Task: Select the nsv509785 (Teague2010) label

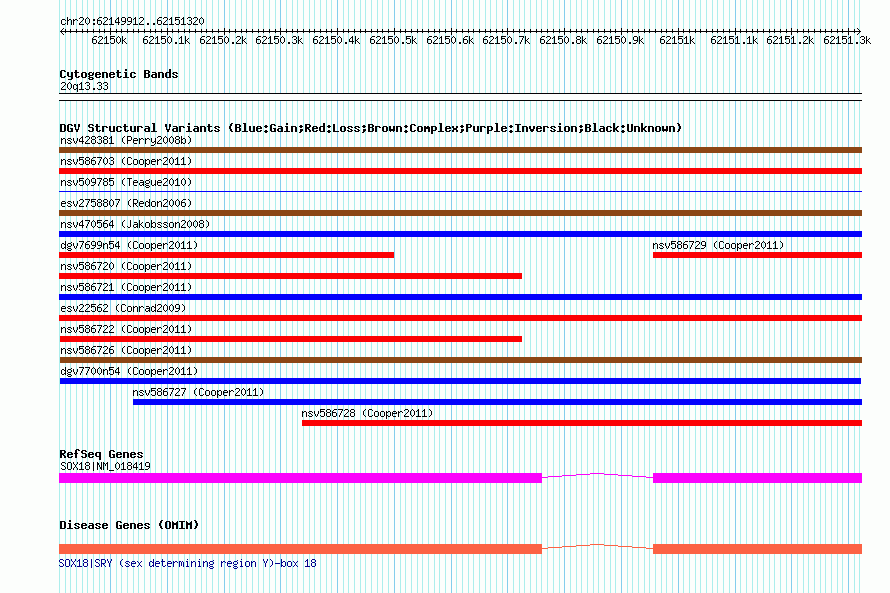Action: [126, 182]
